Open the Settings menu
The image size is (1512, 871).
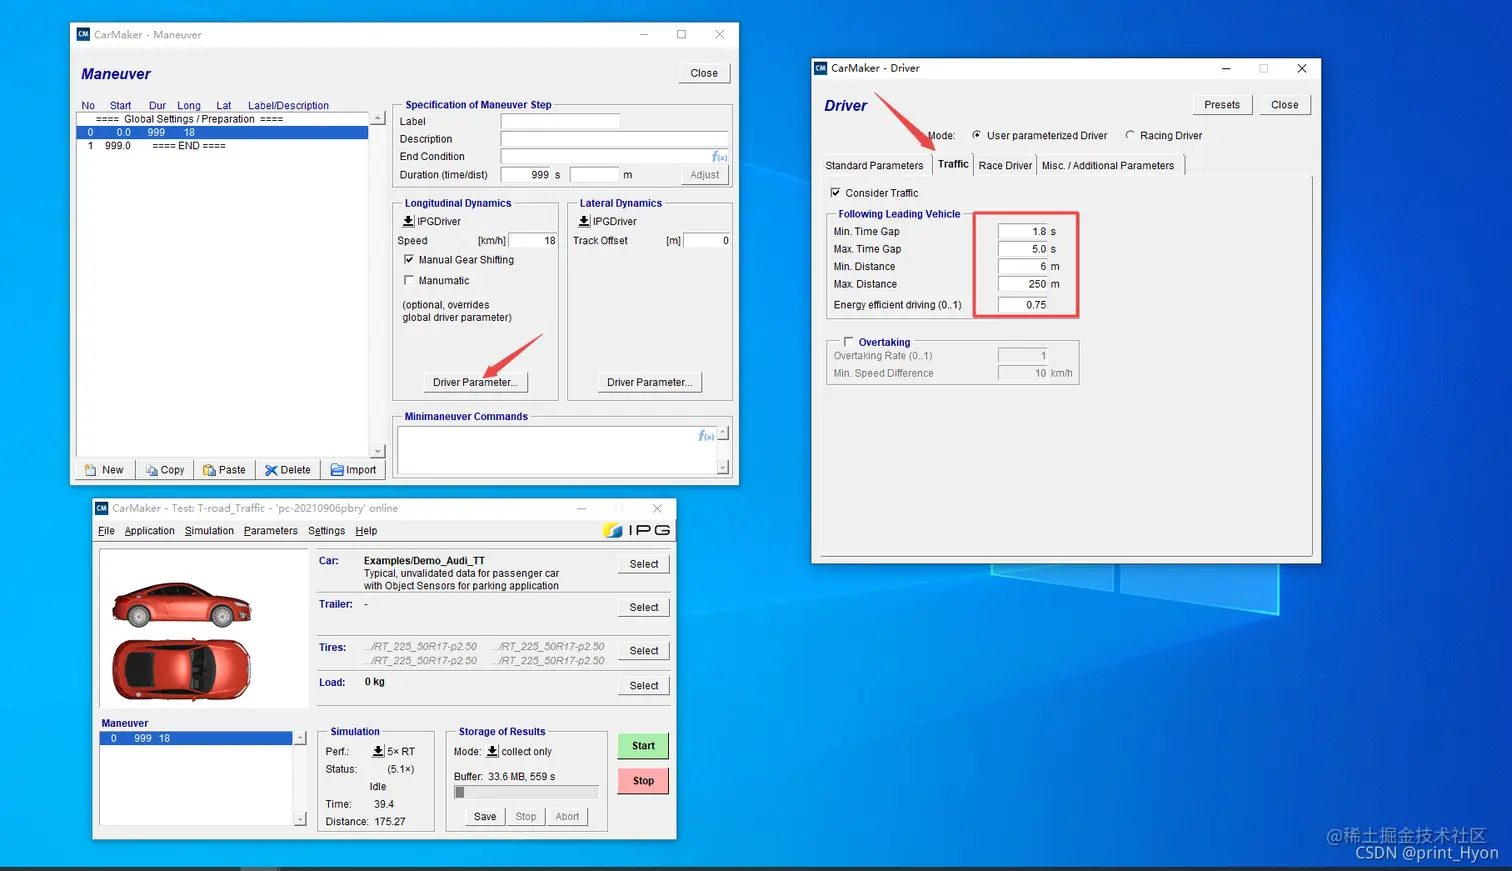point(326,531)
